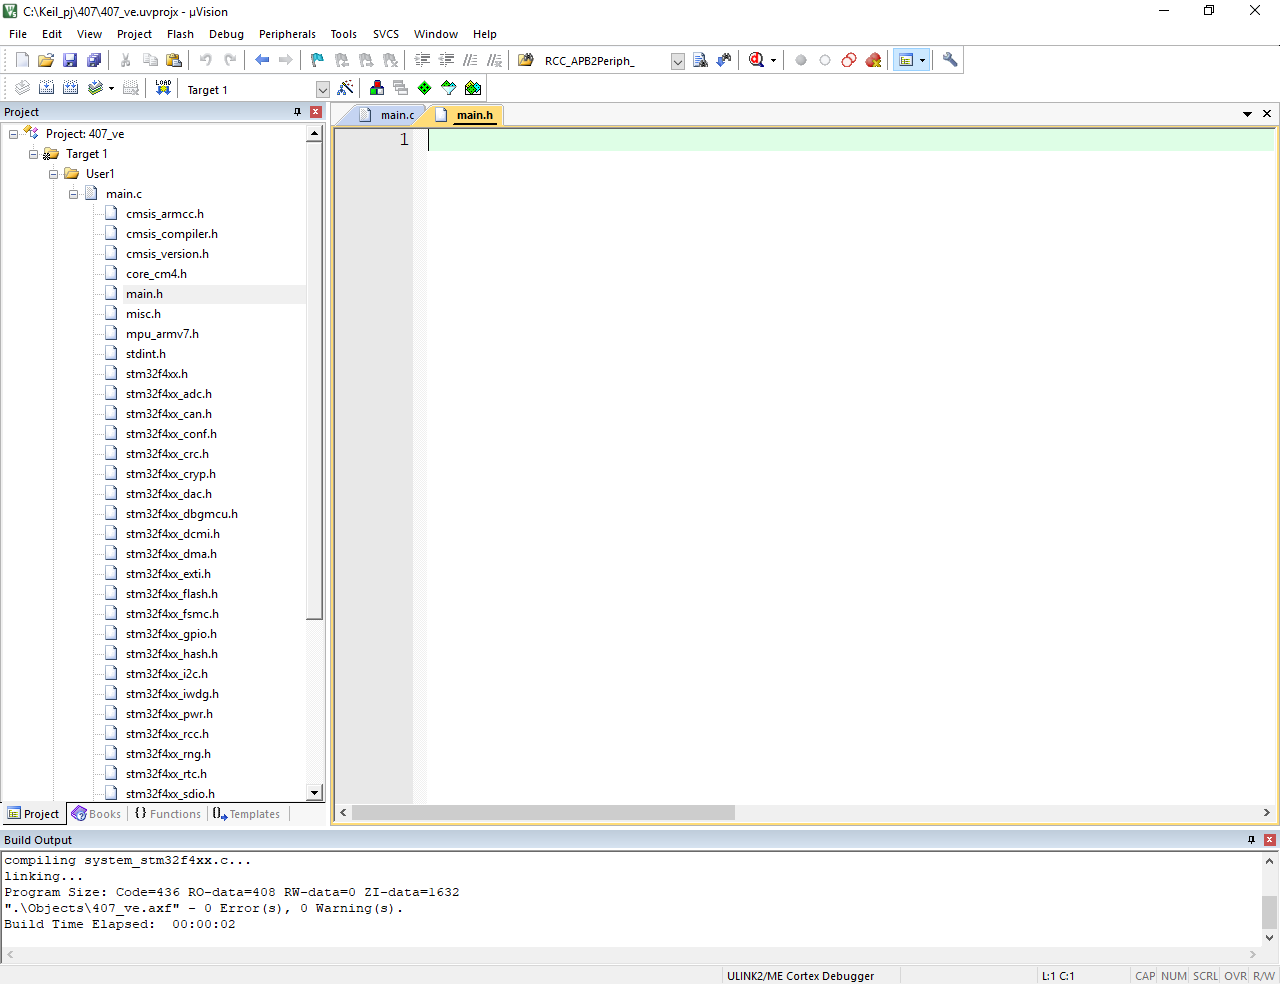Save the current file using floppy icon
1280x984 pixels.
pyautogui.click(x=70, y=60)
